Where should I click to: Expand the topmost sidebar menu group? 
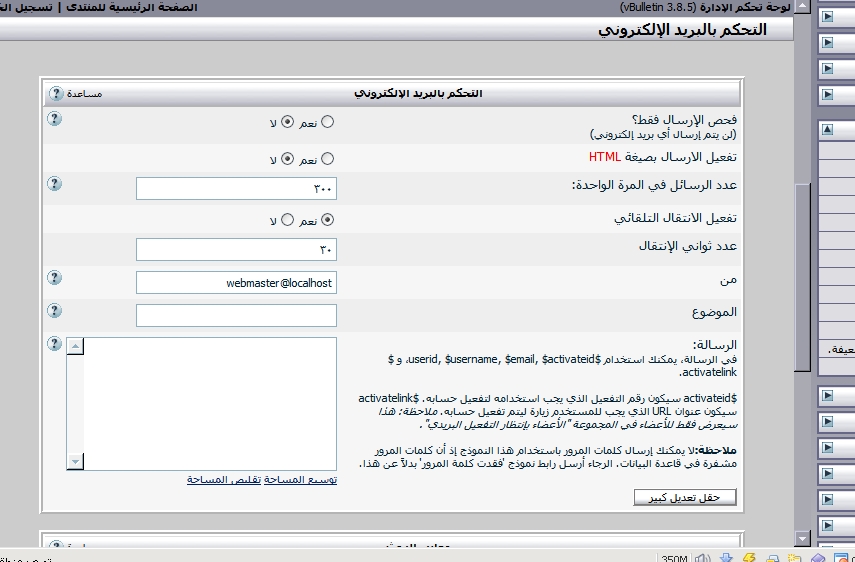[827, 17]
